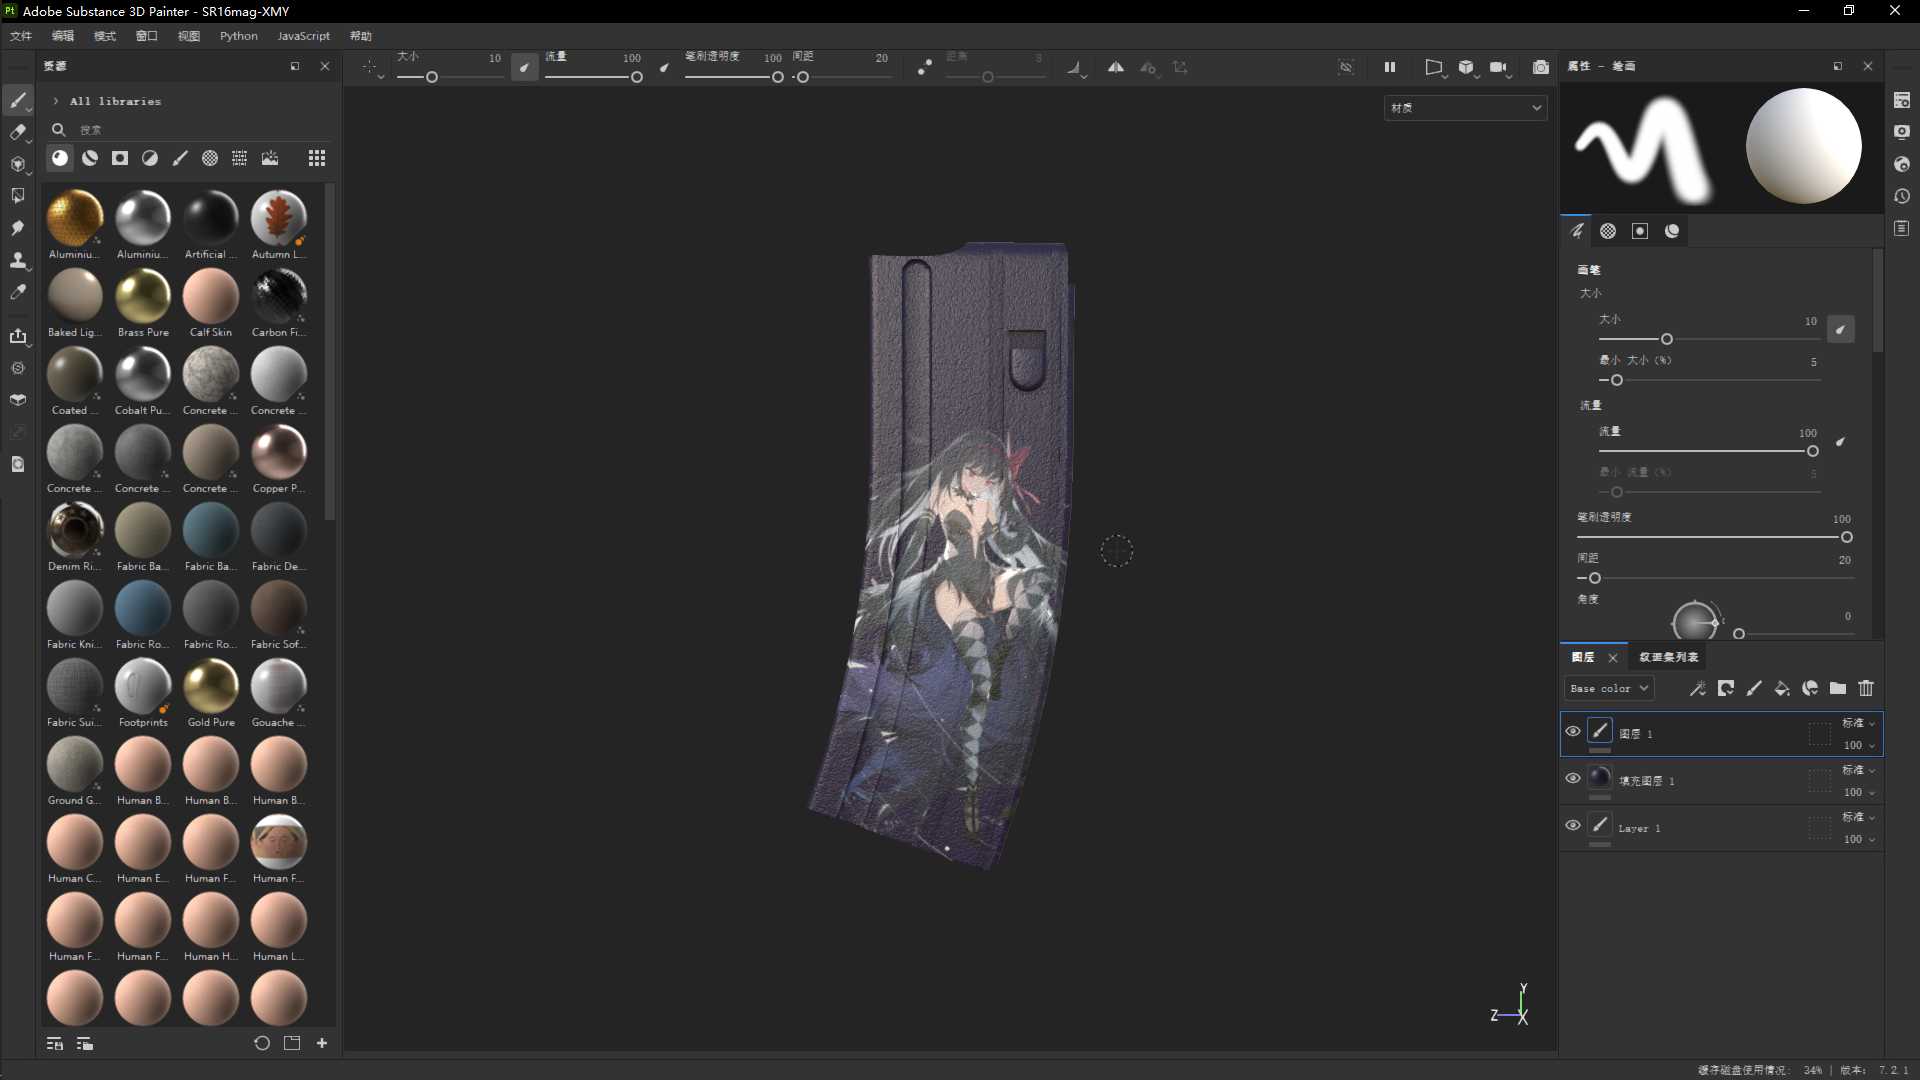This screenshot has width=1920, height=1080.
Task: Delete the selected layer
Action: 1866,688
